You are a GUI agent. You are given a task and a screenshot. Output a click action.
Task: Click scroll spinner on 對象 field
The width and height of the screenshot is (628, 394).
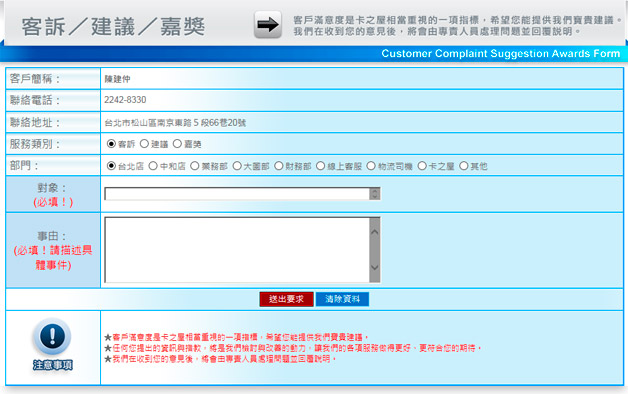click(x=375, y=194)
